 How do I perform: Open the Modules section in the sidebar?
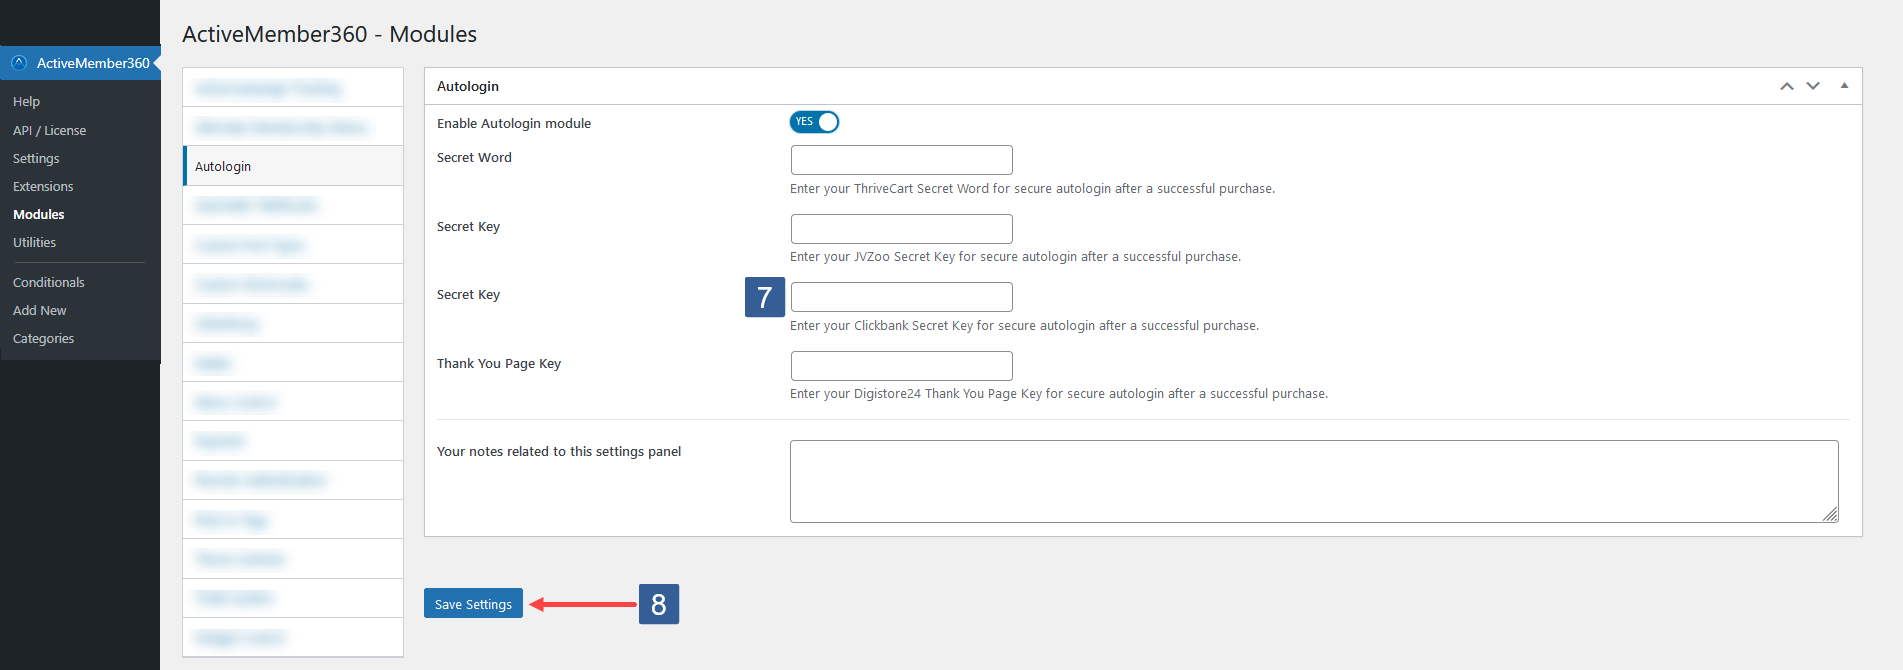click(x=38, y=213)
